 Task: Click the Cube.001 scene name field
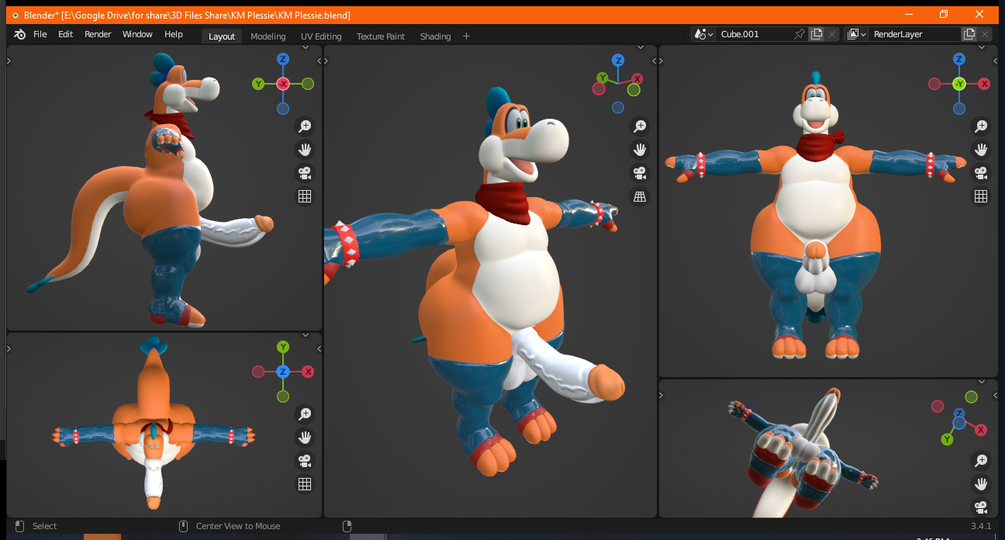(754, 35)
